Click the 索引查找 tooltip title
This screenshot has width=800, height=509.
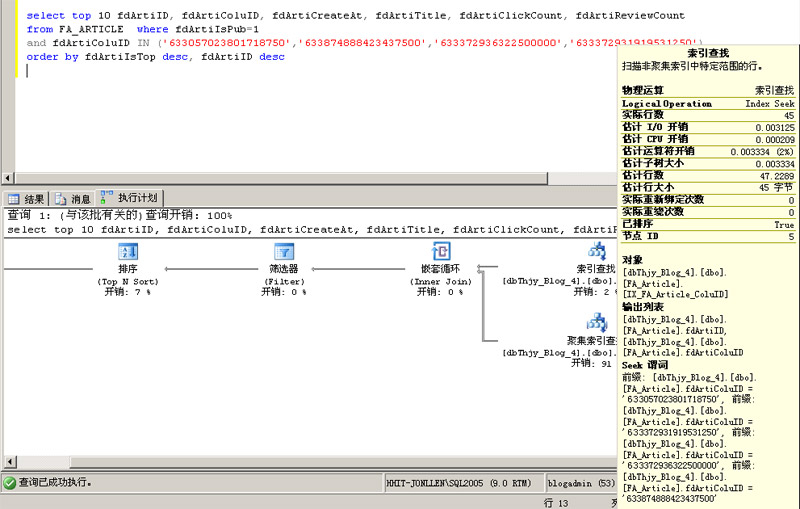tap(708, 53)
